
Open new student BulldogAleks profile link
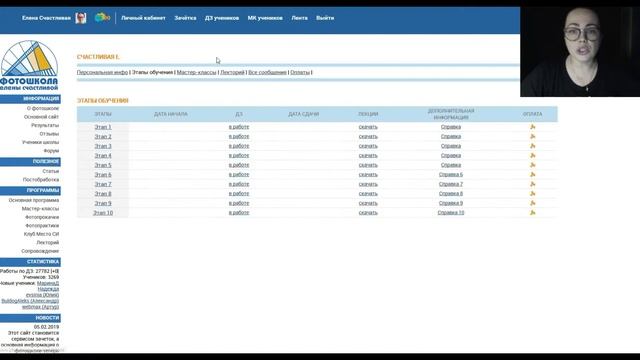(30, 301)
